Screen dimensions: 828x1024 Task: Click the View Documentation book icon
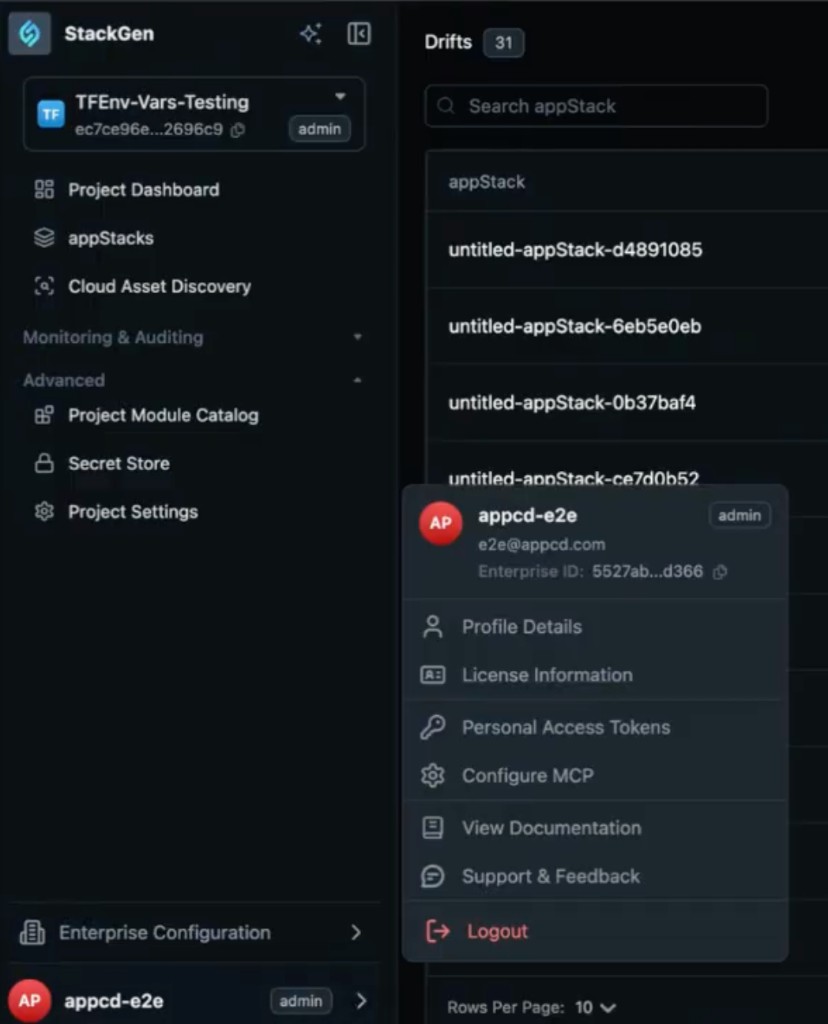coord(432,827)
